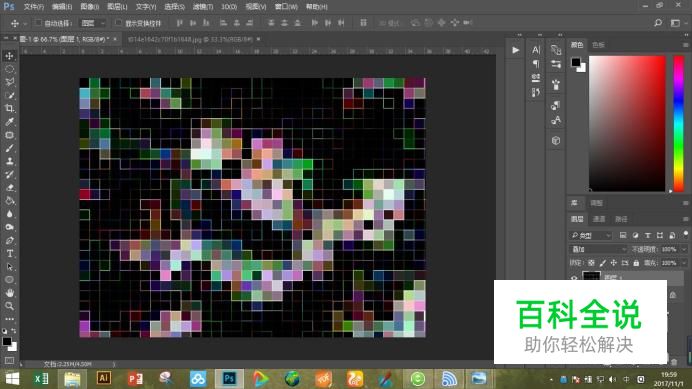
Task: Select the Crop tool
Action: [9, 109]
